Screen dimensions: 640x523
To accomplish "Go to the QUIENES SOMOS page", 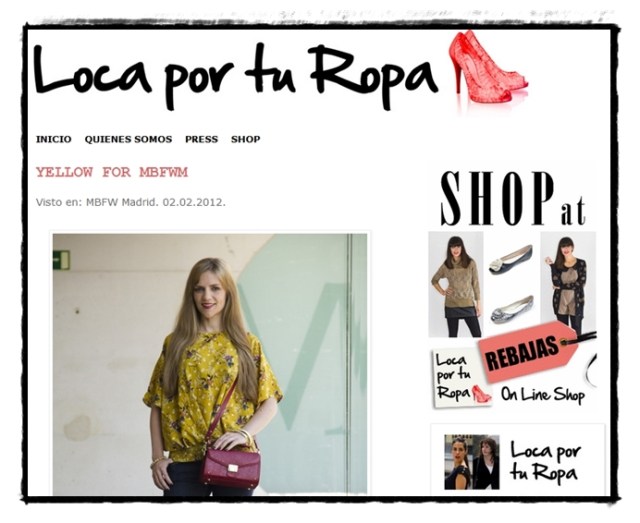I will 128,139.
